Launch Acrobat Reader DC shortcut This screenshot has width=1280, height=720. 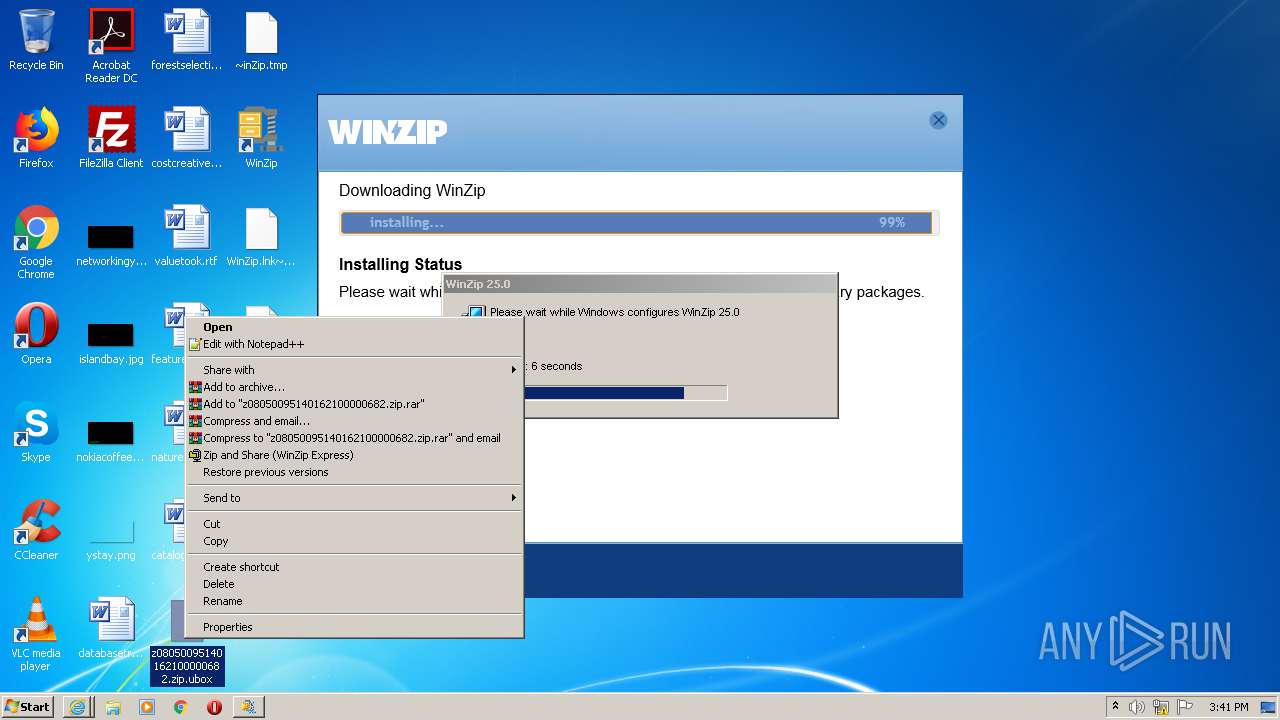point(111,46)
